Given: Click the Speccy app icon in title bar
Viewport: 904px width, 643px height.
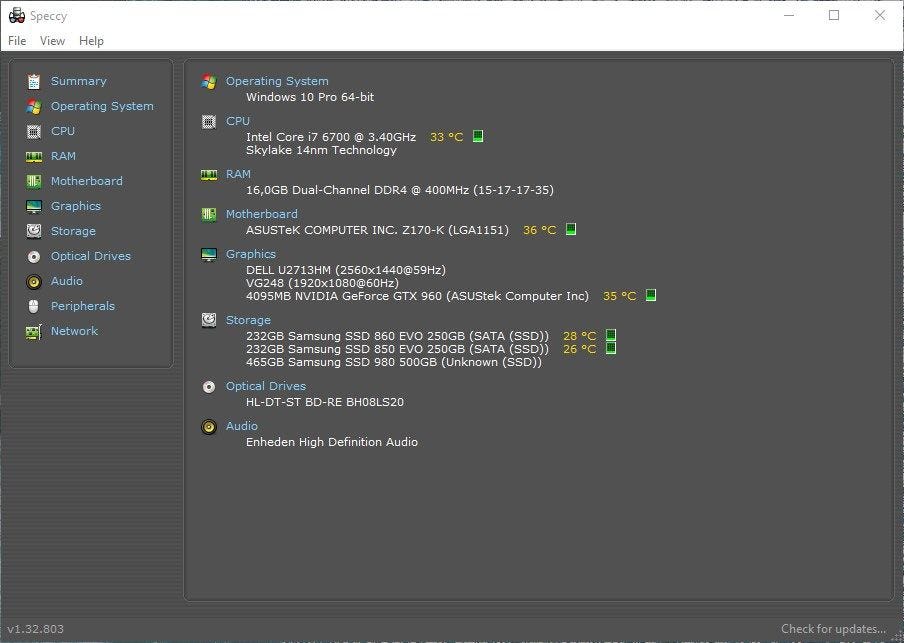Looking at the screenshot, I should point(17,16).
